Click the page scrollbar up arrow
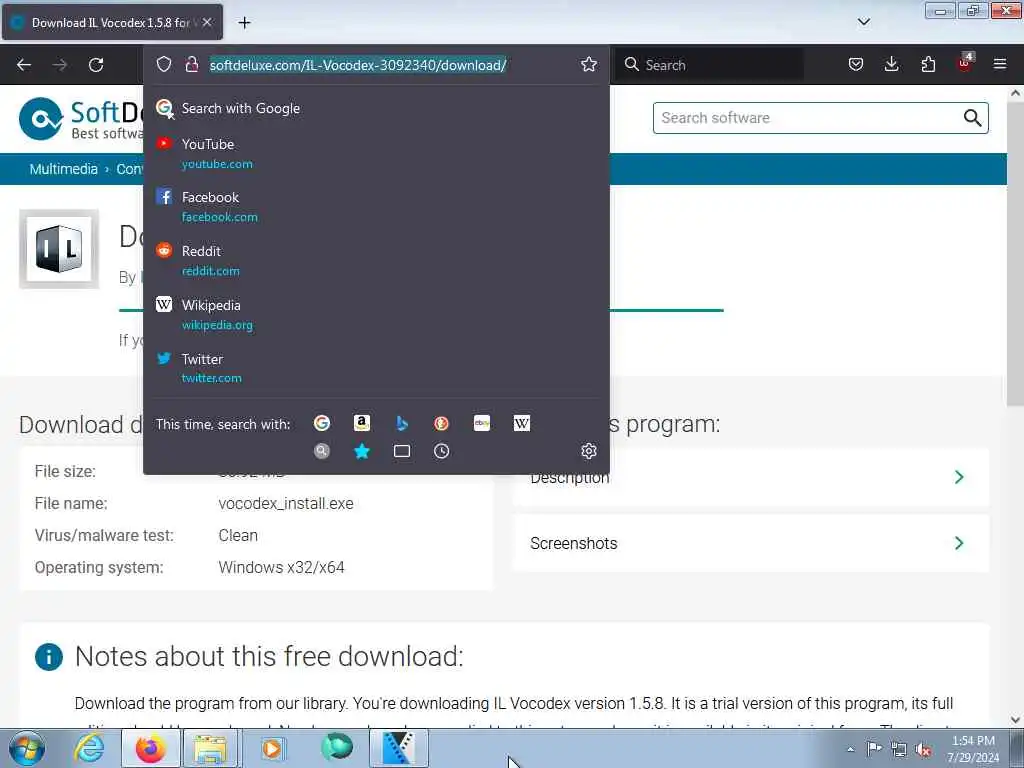This screenshot has width=1024, height=768. pyautogui.click(x=1016, y=93)
